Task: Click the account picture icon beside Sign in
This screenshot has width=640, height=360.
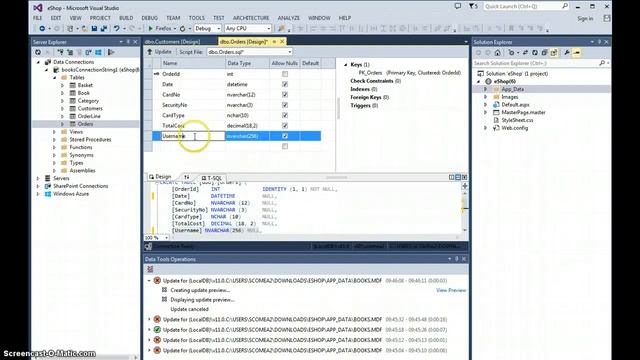Action: coord(607,18)
